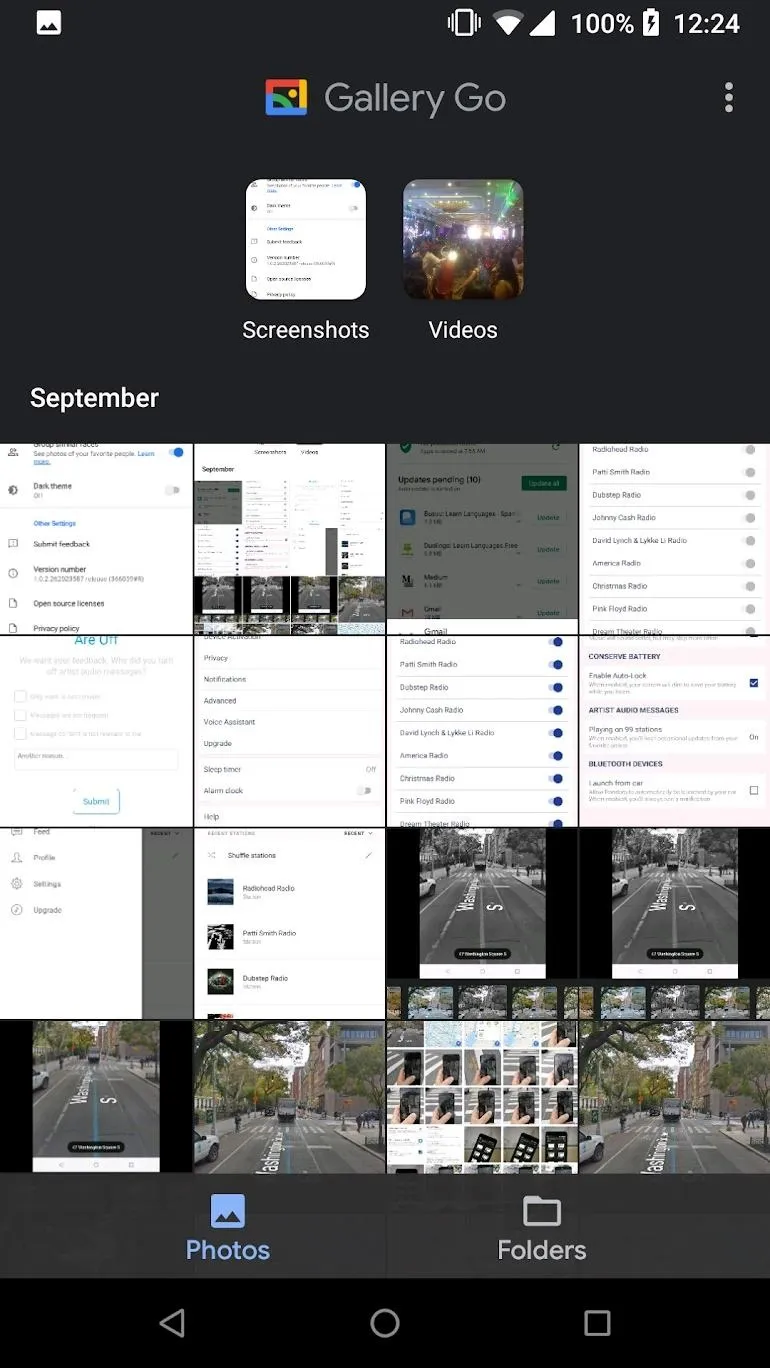Tap the Android back navigation button
Screen dimensions: 770x1368
click(172, 1323)
